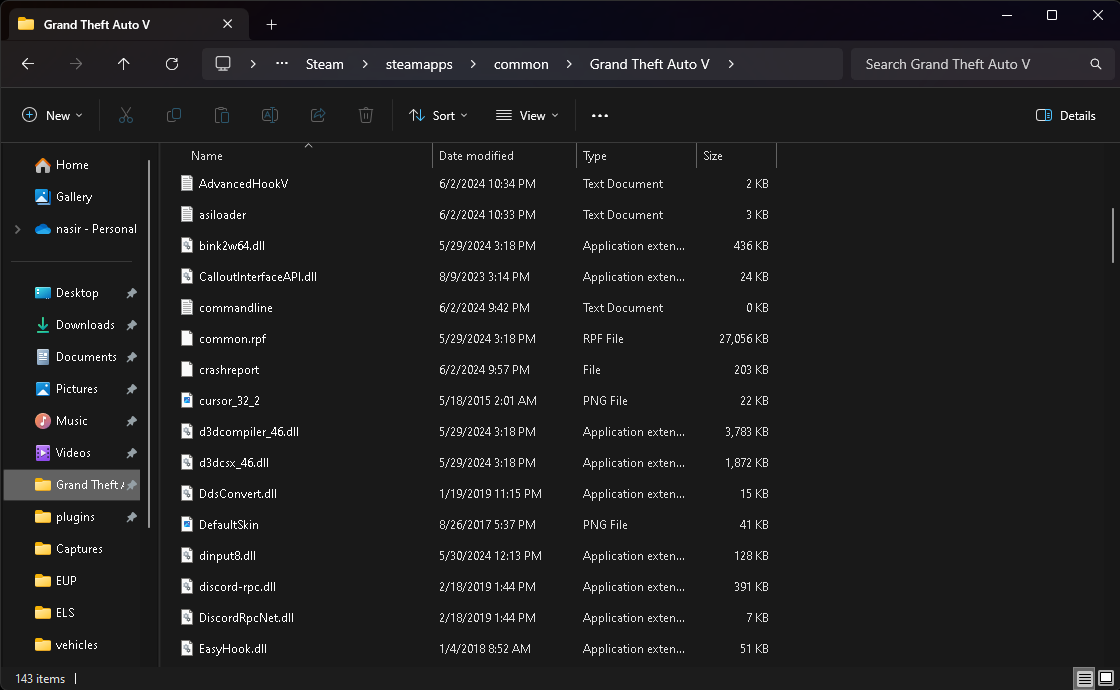The image size is (1120, 690).
Task: Go up one directory level
Action: (124, 64)
